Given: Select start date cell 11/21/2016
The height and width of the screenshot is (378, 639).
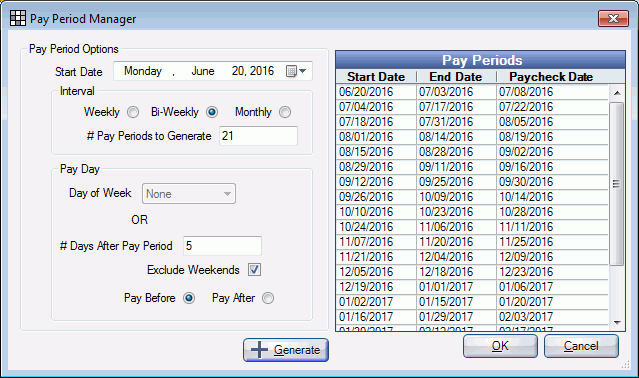Looking at the screenshot, I should [376, 257].
